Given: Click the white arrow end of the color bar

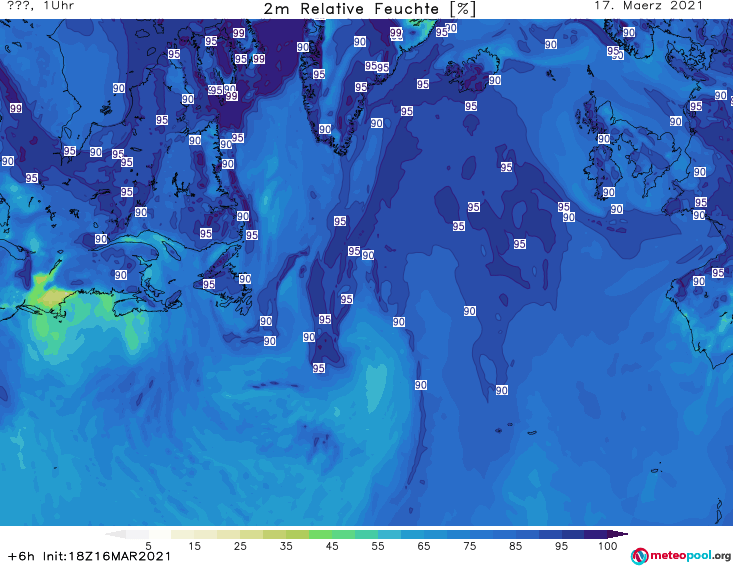Looking at the screenshot, I should point(115,534).
